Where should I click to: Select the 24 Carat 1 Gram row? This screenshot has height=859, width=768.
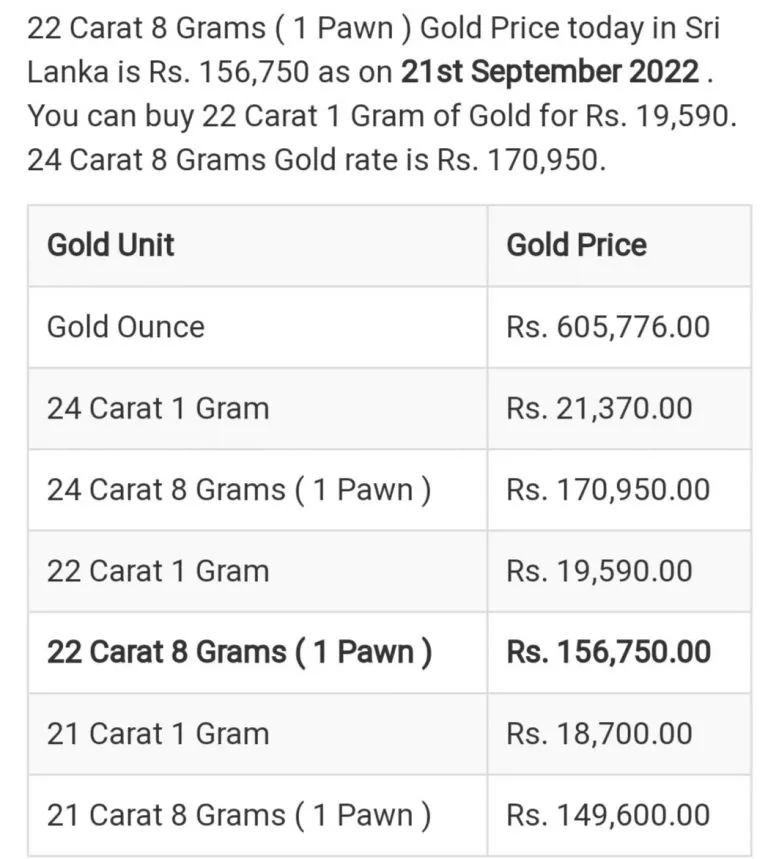tap(389, 409)
